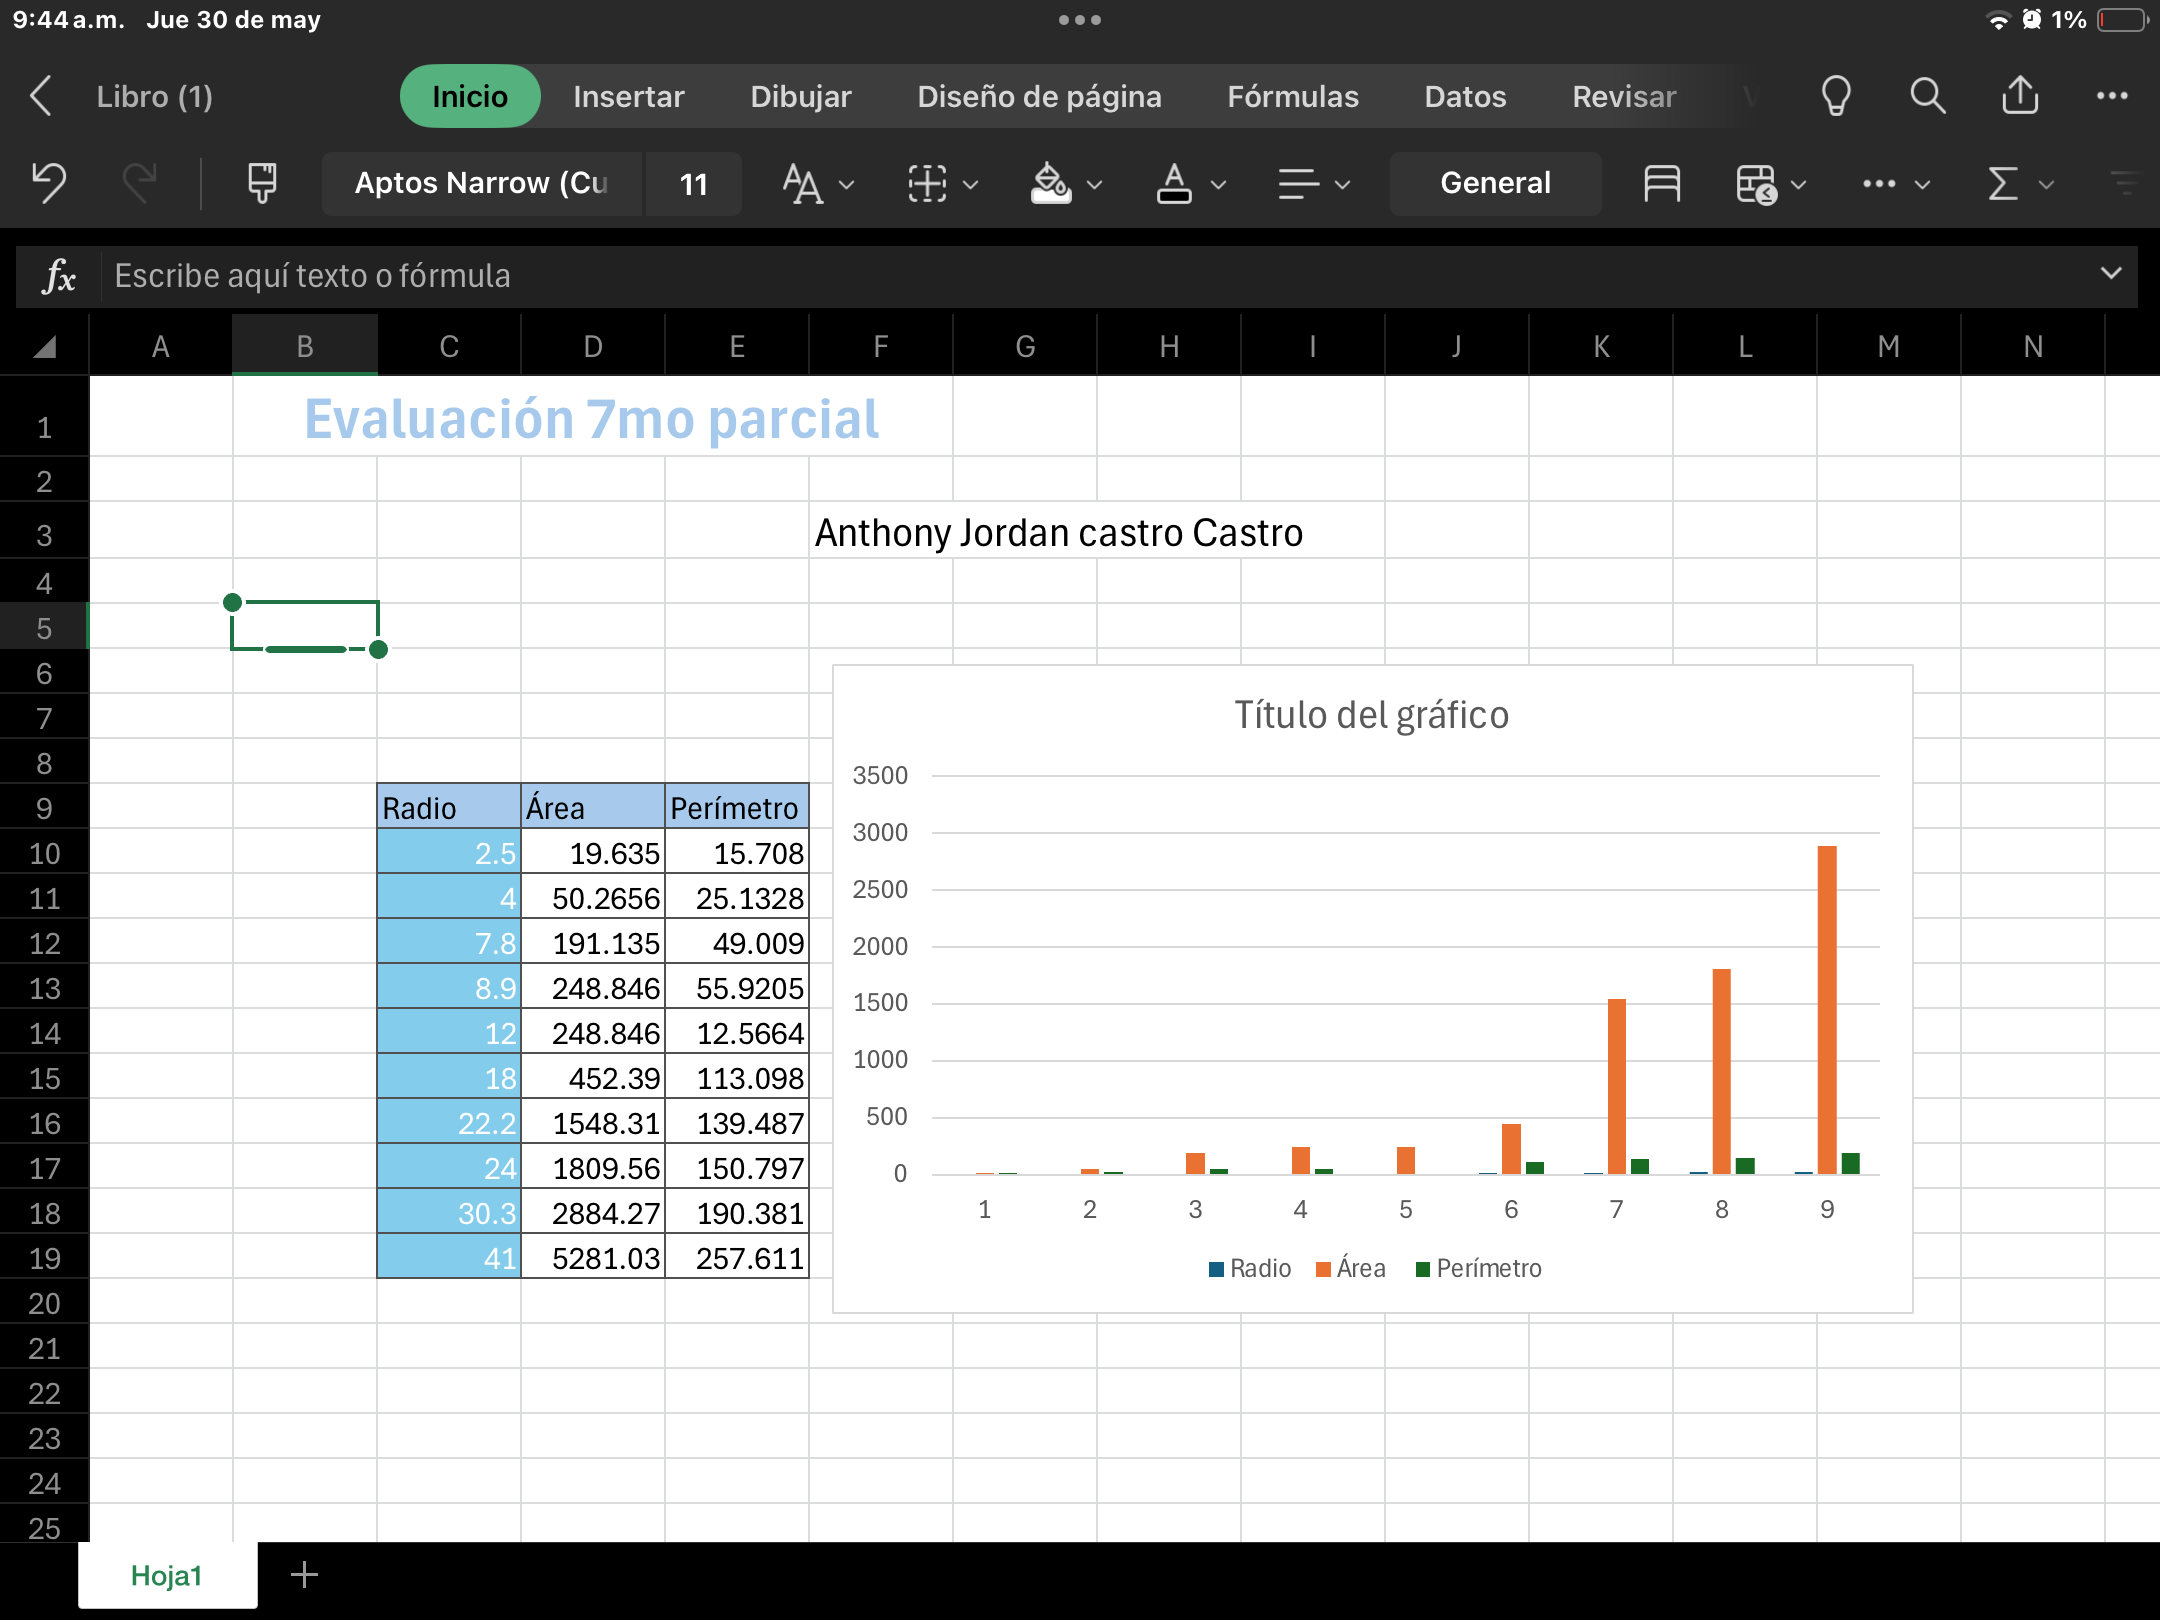This screenshot has height=1620, width=2160.
Task: Select the Título del gráfico chart title
Action: pyautogui.click(x=1371, y=716)
